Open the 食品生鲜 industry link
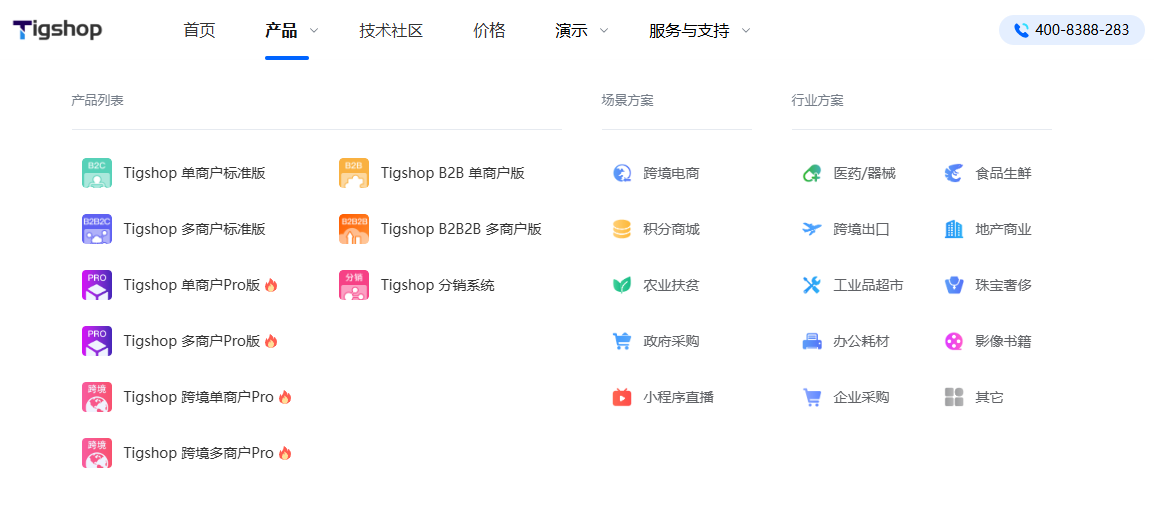This screenshot has width=1154, height=520. pos(1003,174)
